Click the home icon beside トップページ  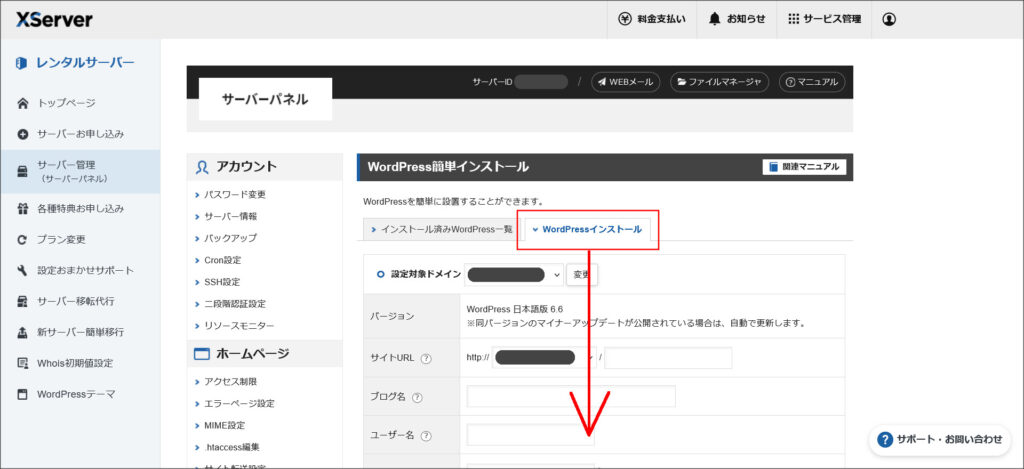click(x=23, y=103)
